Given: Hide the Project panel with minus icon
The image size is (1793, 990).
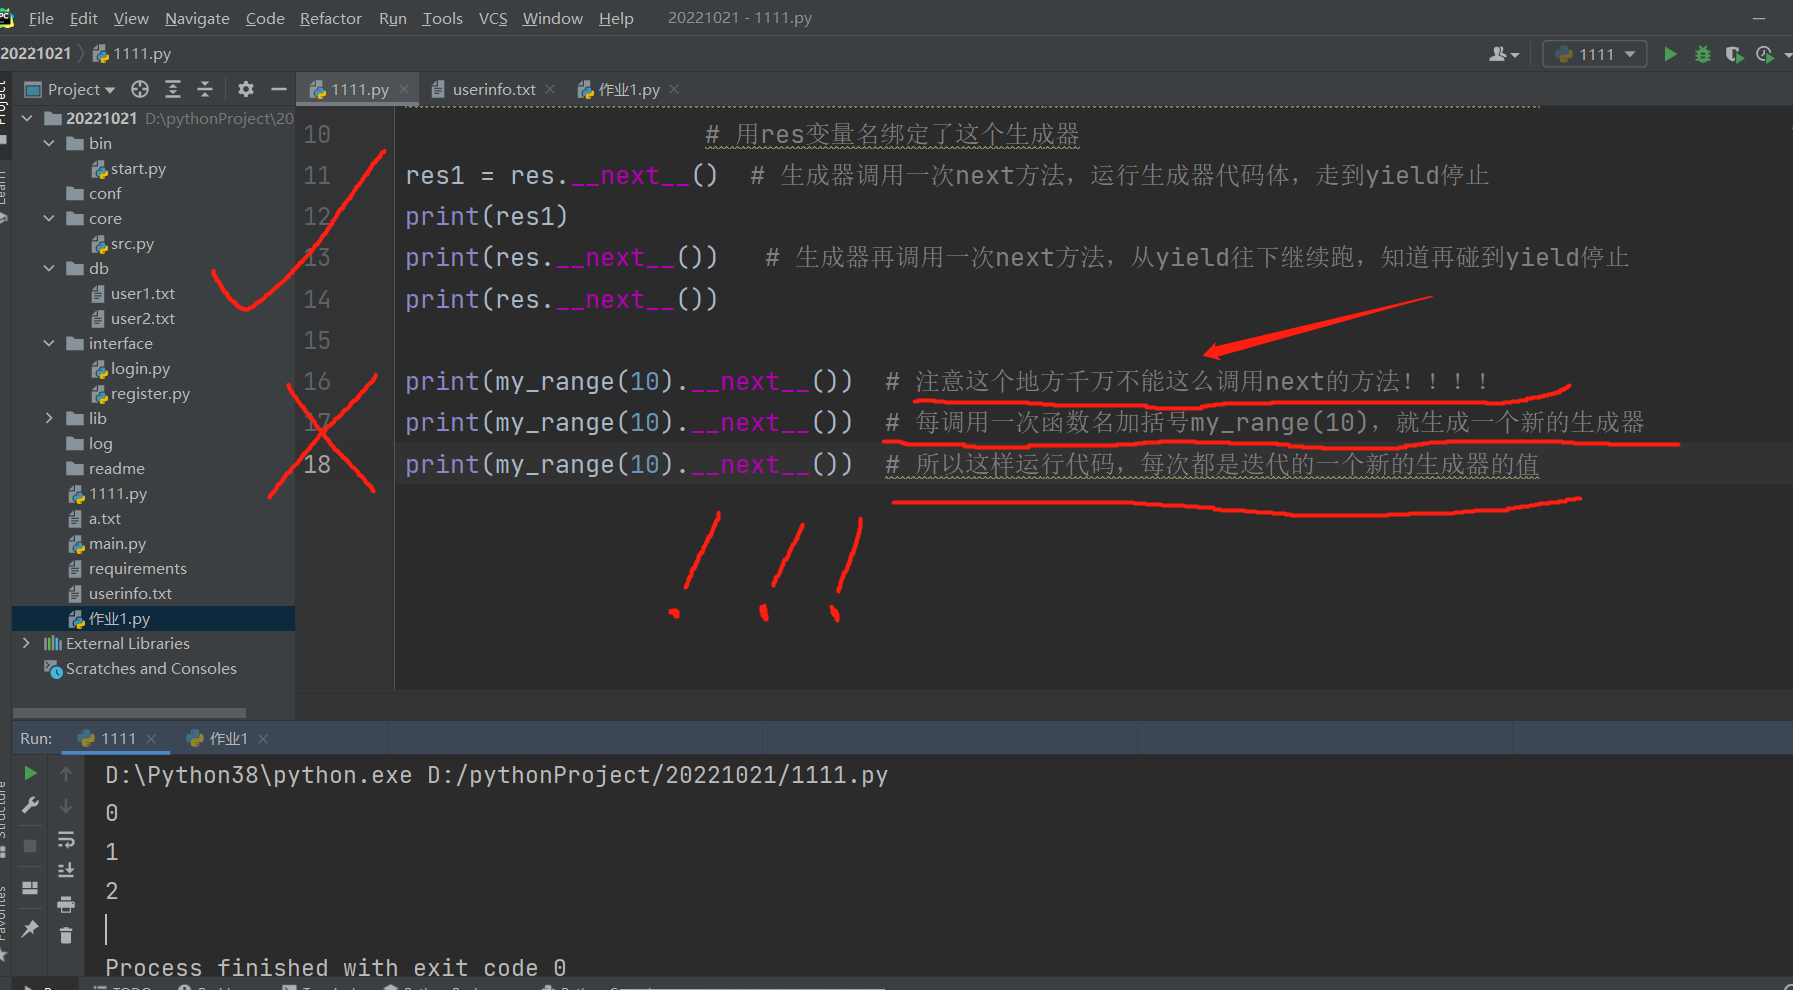Looking at the screenshot, I should point(279,89).
